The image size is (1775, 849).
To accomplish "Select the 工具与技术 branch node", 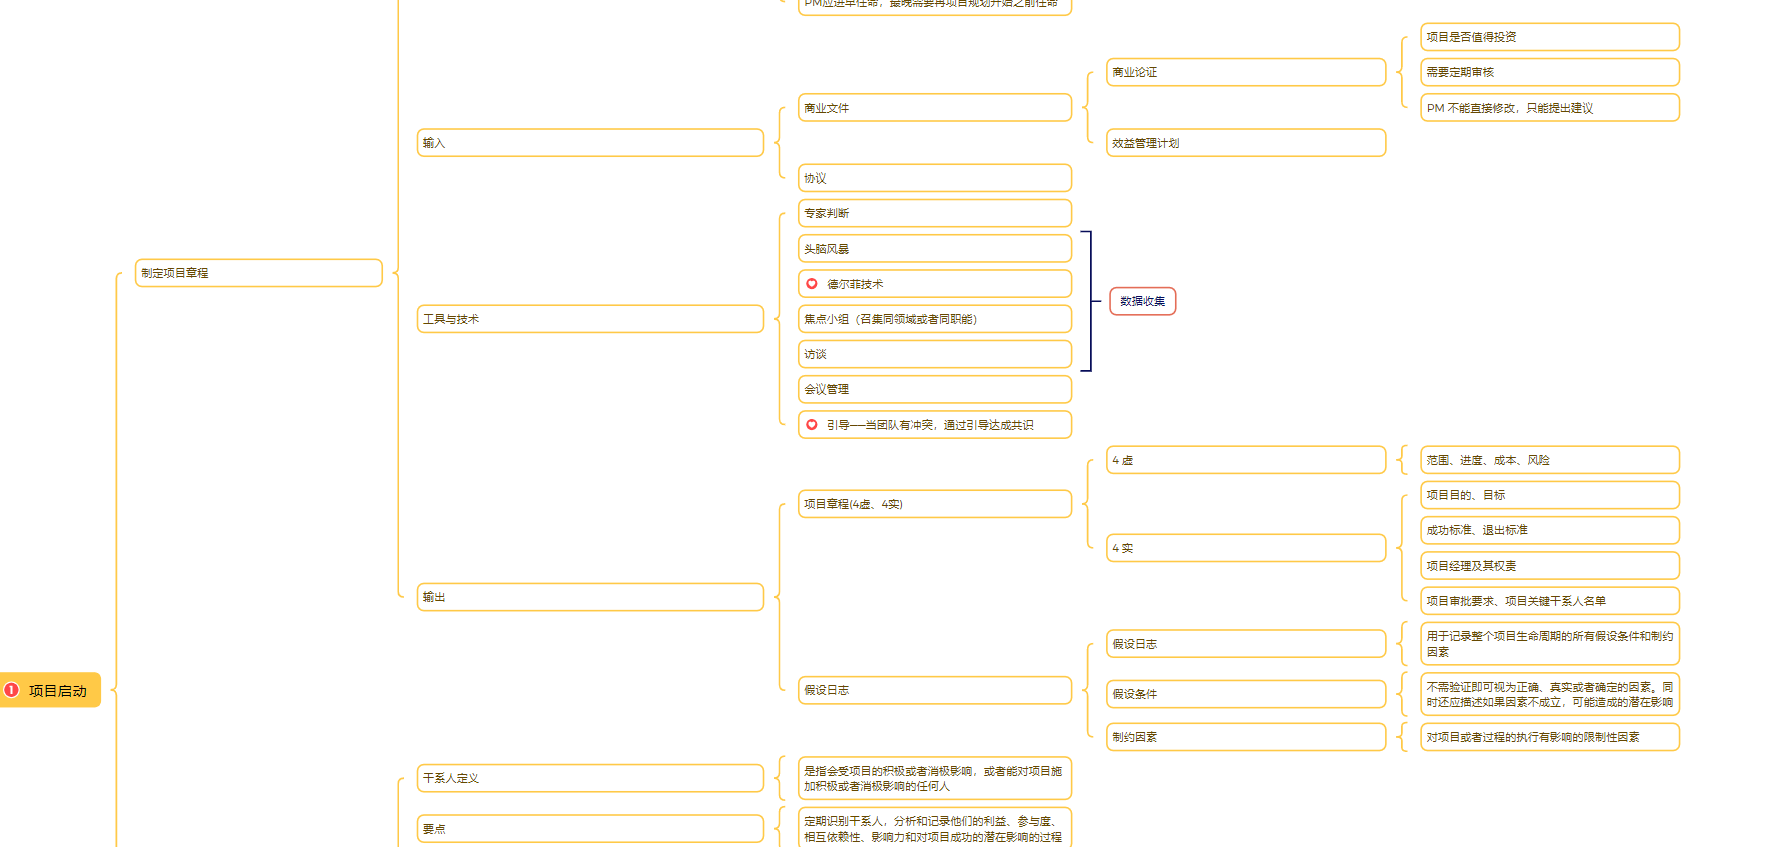I will tap(589, 319).
